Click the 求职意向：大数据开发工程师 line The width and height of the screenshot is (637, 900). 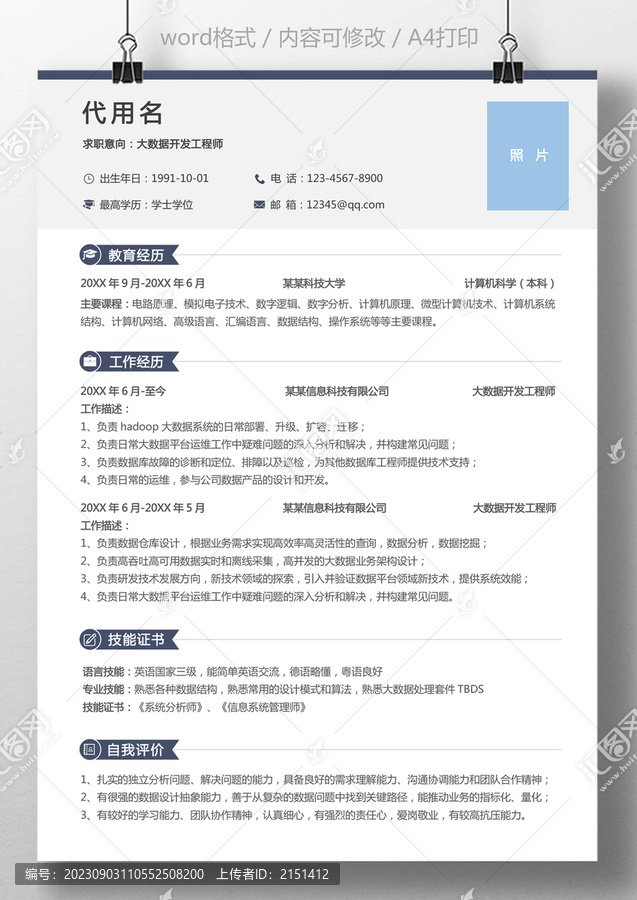tap(153, 144)
